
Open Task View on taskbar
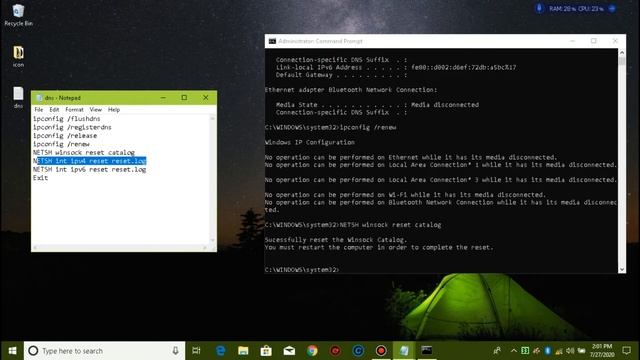196,351
